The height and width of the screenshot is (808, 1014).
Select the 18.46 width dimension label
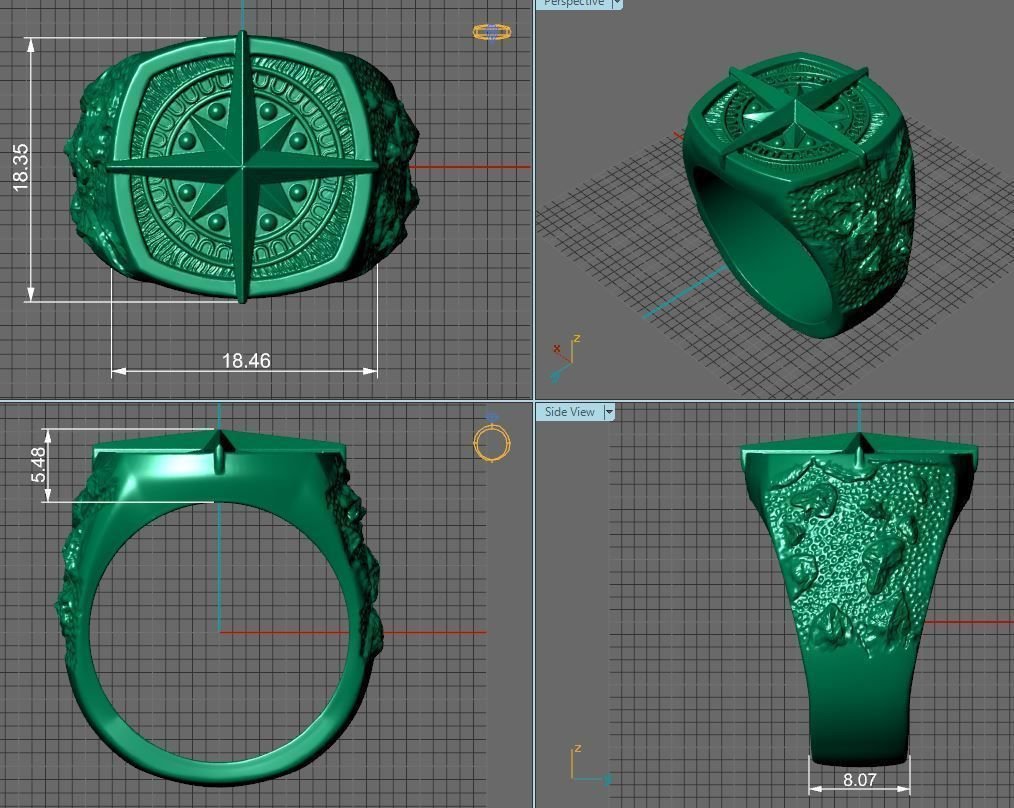point(246,360)
